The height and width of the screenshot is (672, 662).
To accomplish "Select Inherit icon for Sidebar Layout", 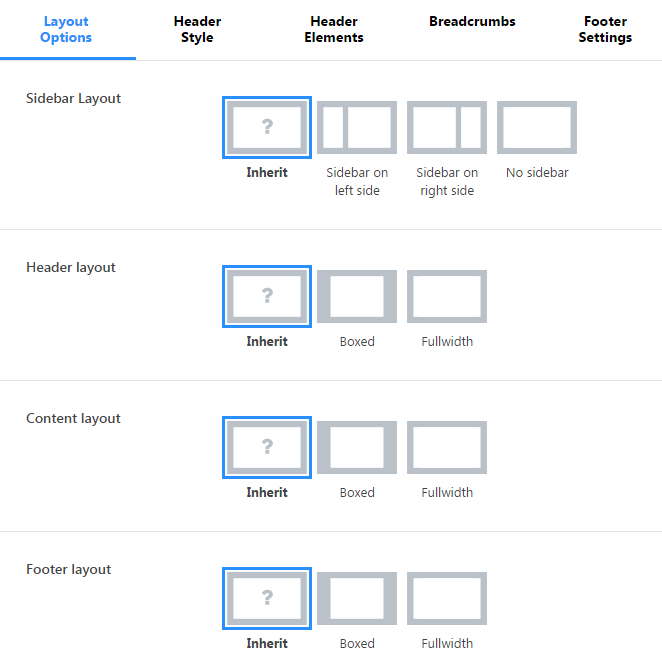I will pos(267,127).
